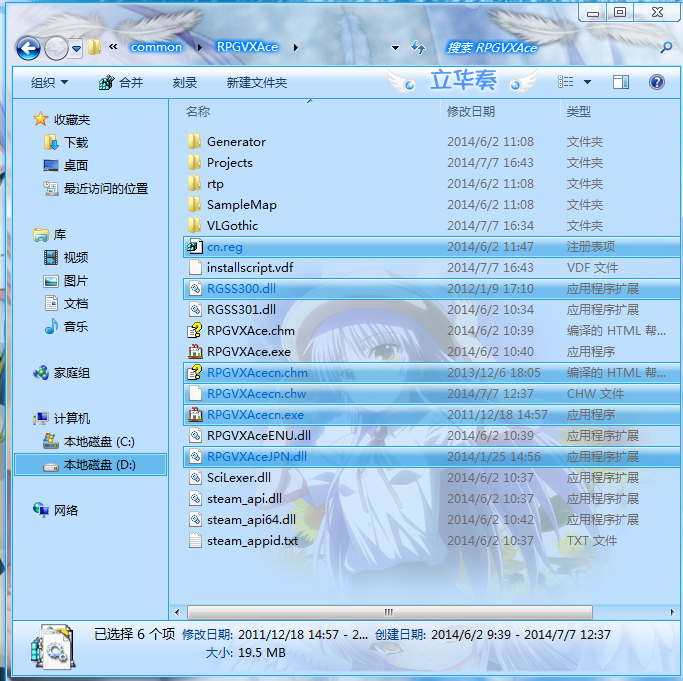Click the folder icon in address bar

pyautogui.click(x=94, y=47)
